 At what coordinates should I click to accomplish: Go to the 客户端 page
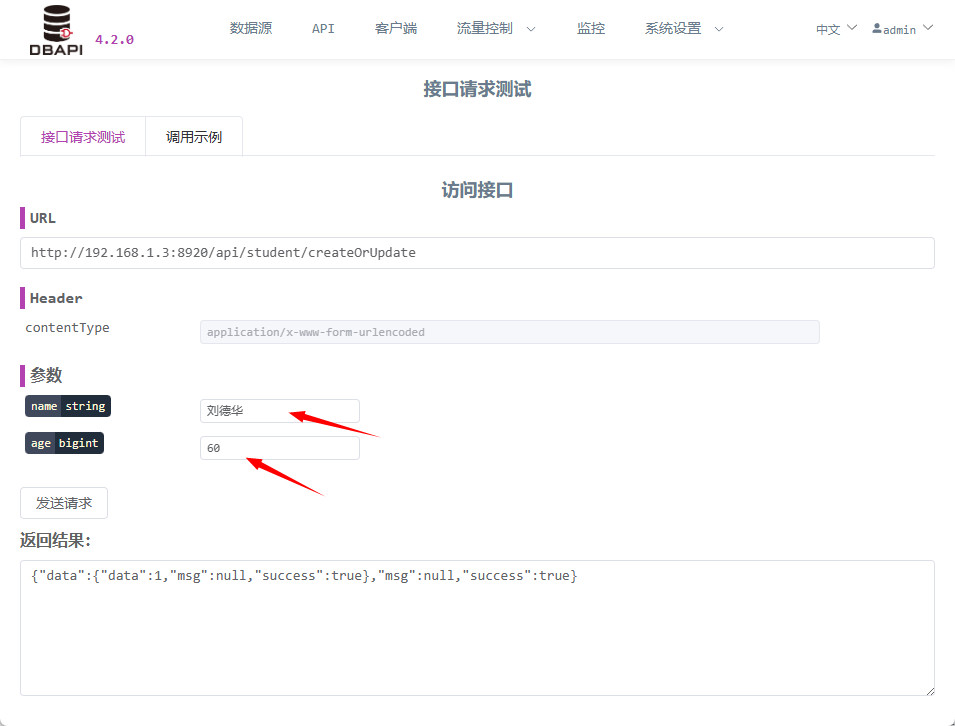point(396,28)
